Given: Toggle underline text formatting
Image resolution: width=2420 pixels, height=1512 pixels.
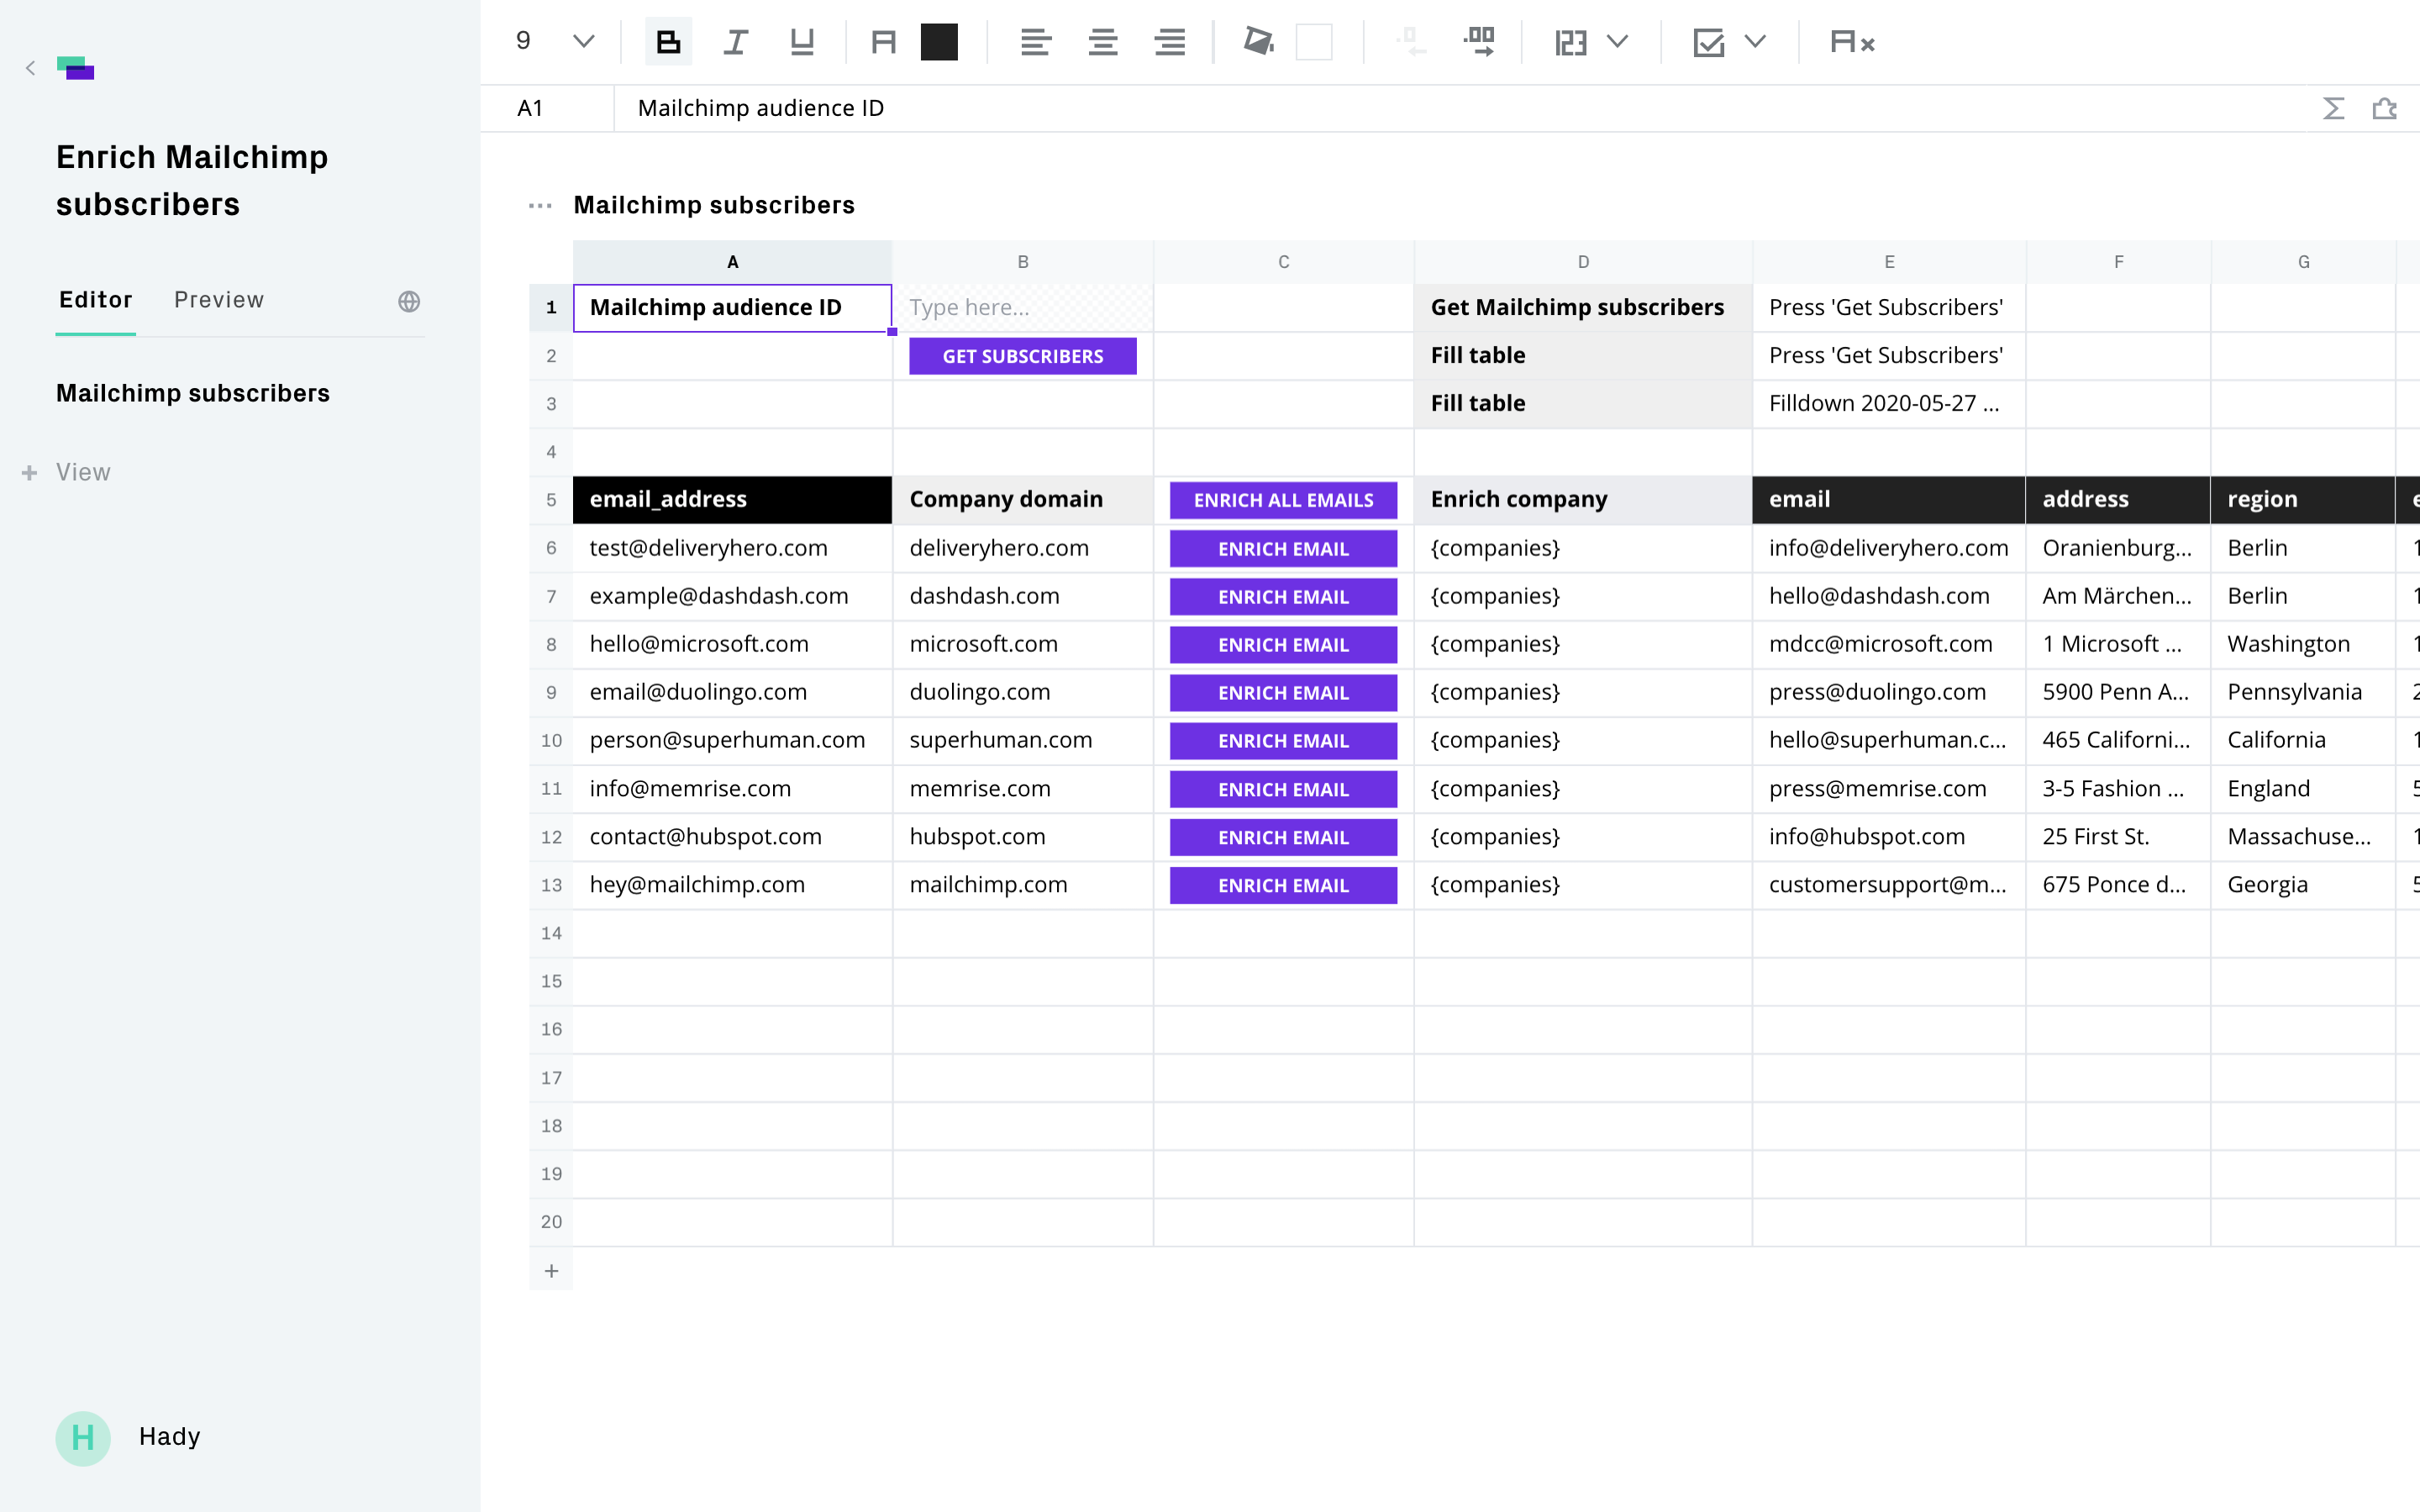Looking at the screenshot, I should pyautogui.click(x=802, y=42).
